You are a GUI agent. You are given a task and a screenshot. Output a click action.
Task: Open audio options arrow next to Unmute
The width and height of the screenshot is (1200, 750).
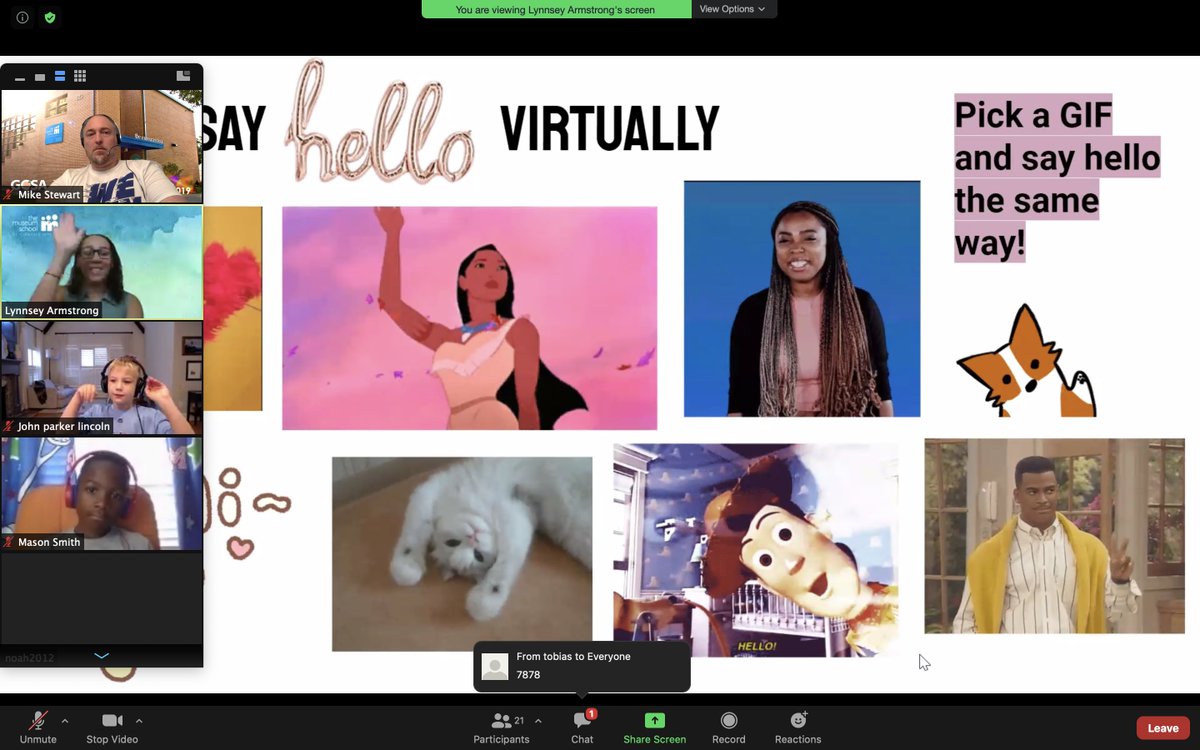click(x=65, y=720)
